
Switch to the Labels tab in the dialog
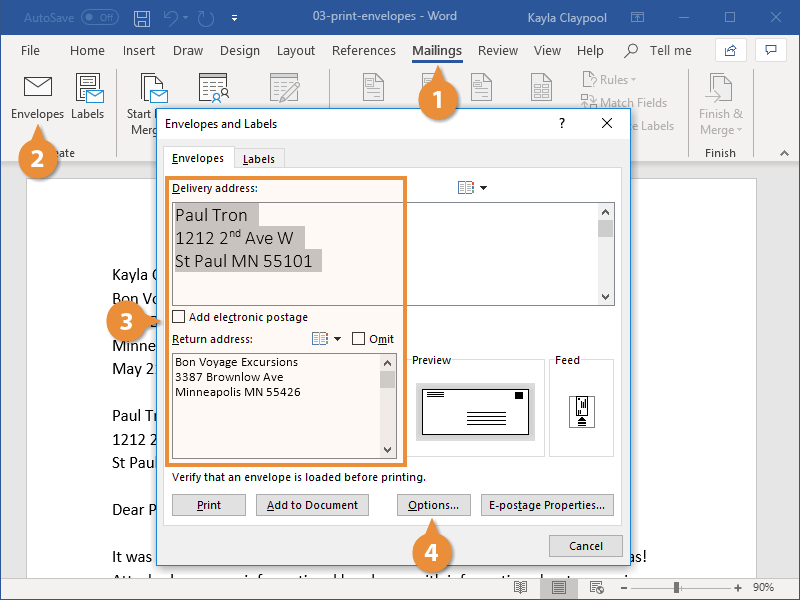coord(259,158)
